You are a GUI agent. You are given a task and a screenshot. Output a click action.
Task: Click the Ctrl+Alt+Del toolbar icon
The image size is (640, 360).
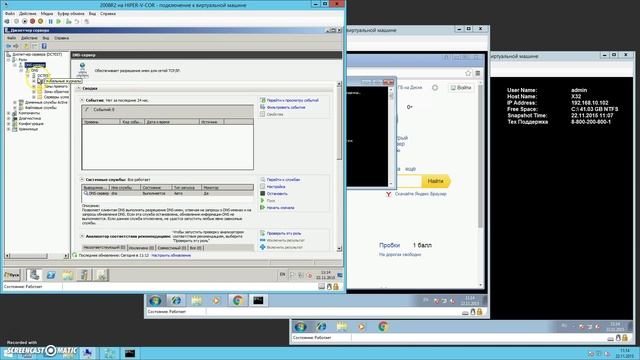click(x=7, y=21)
